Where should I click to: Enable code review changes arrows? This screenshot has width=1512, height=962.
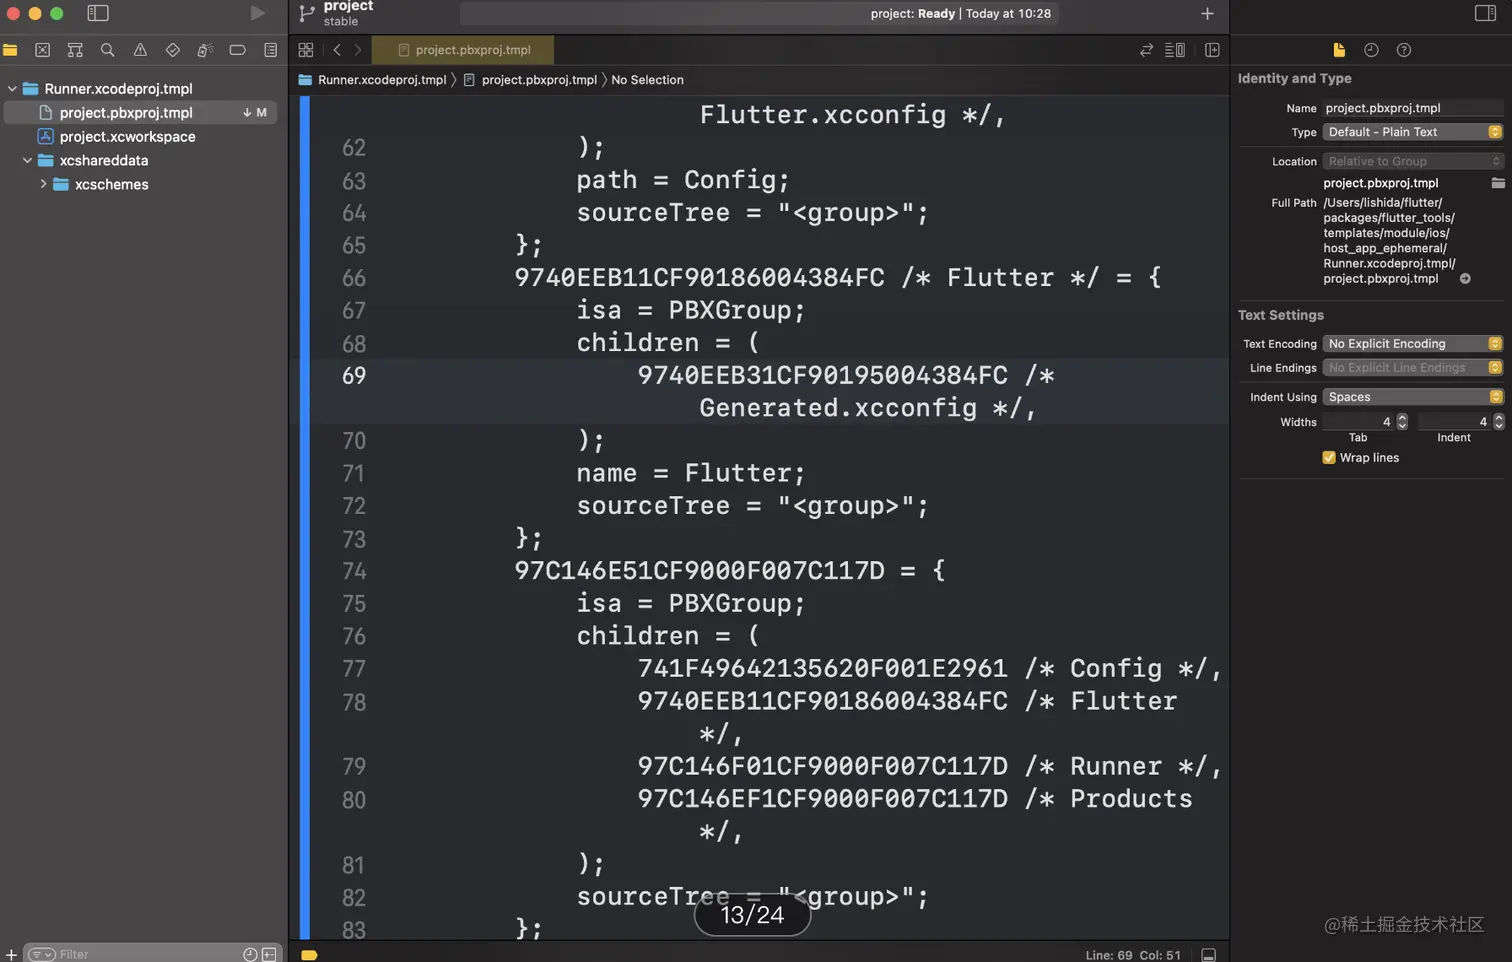(x=1146, y=50)
